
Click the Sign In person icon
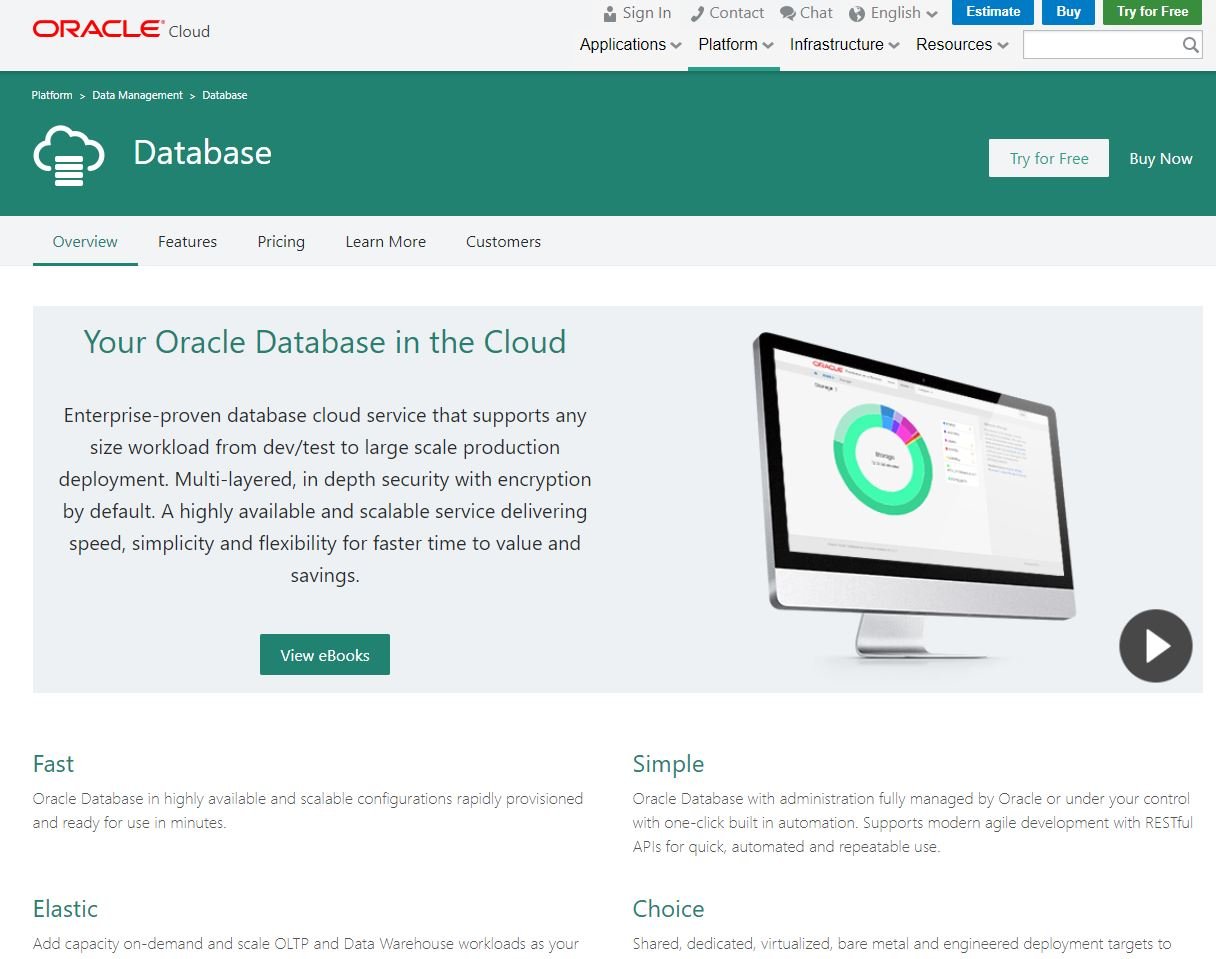(610, 14)
